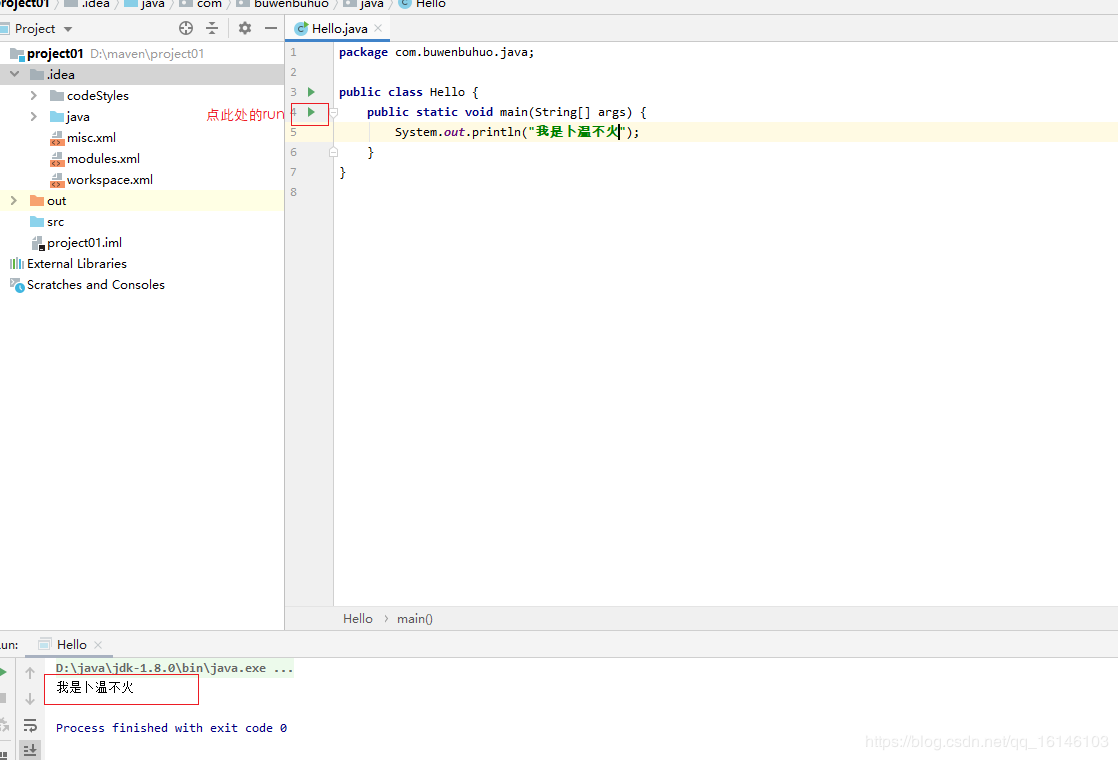
Task: Click the Up the Stack Trace arrow
Action: click(x=30, y=673)
